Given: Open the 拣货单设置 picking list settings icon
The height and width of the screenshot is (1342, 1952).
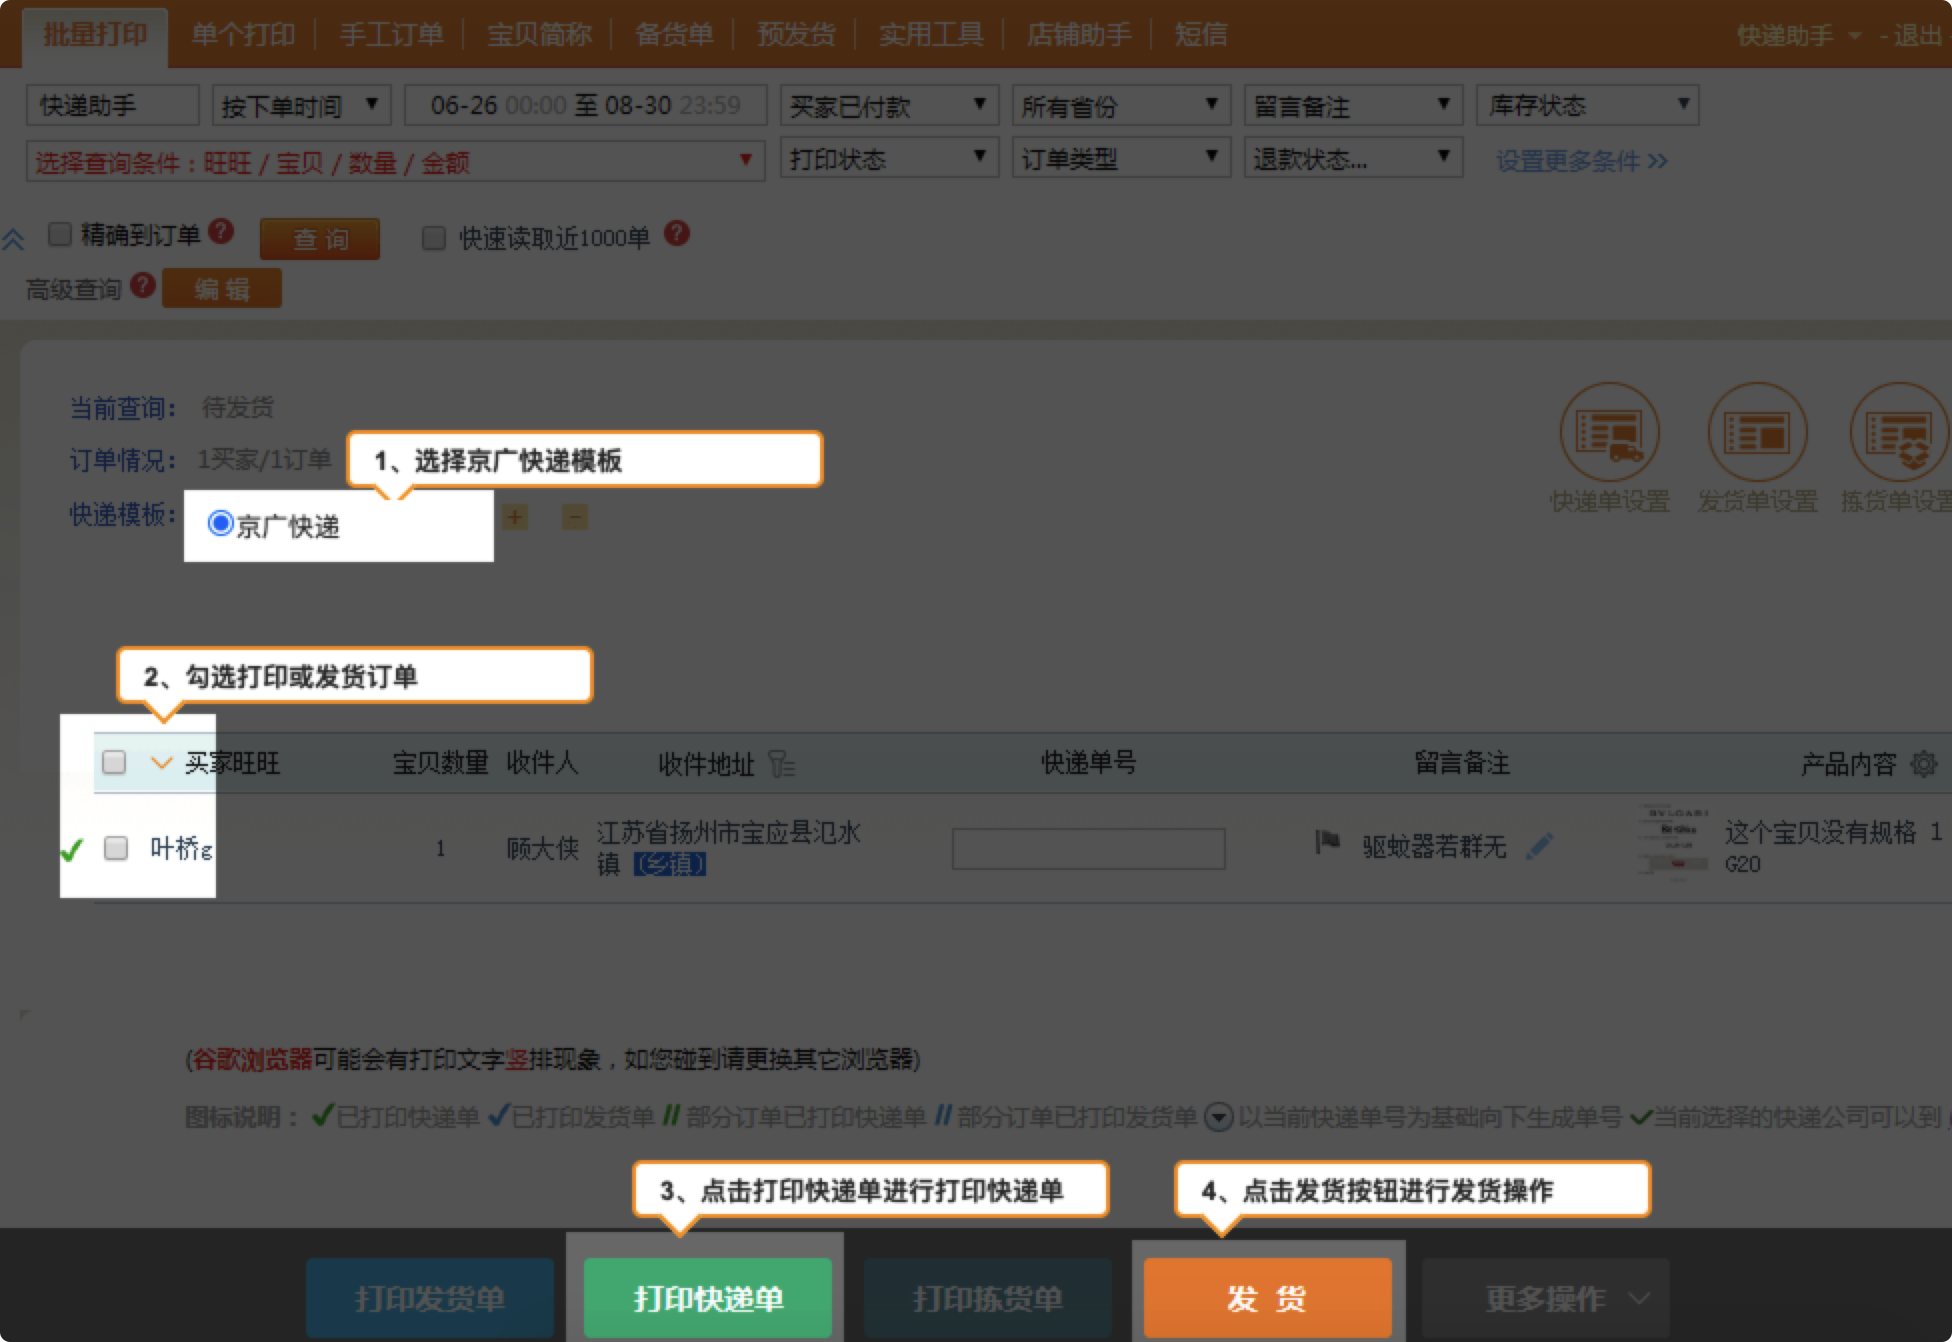Looking at the screenshot, I should click(1899, 432).
